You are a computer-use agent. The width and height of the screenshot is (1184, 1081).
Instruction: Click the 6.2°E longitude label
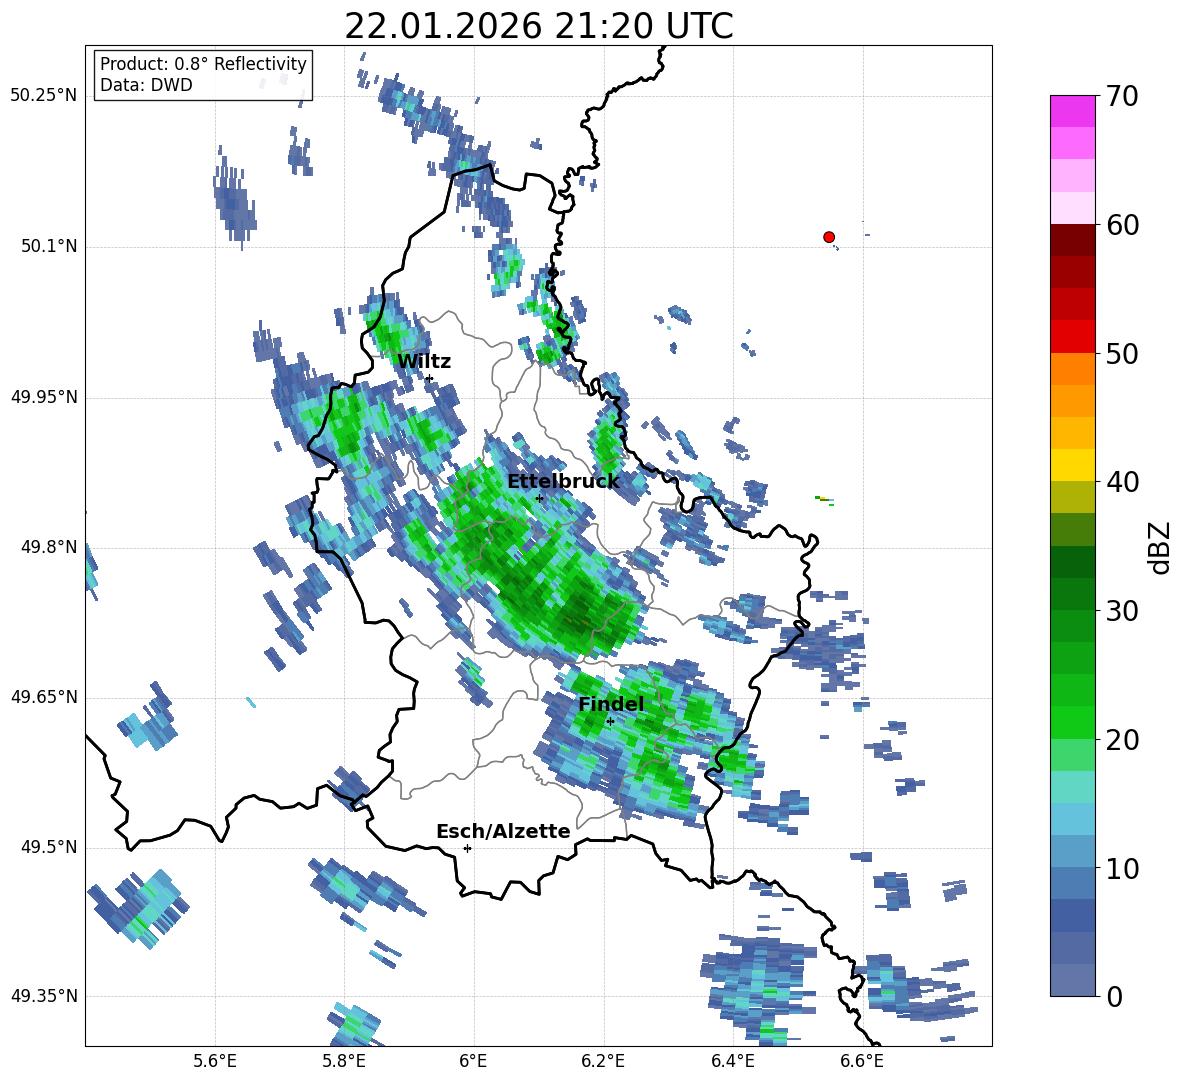click(x=603, y=1061)
